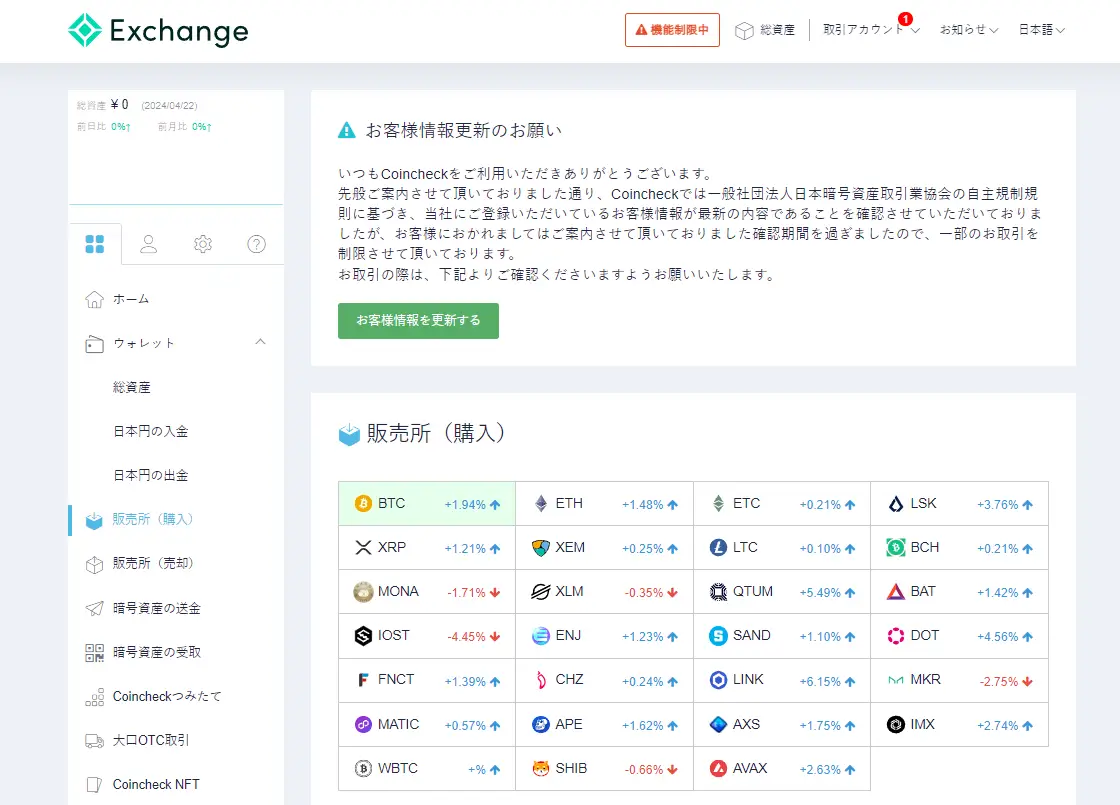Click the ENJ coin icon
The image size is (1120, 805).
coord(541,636)
